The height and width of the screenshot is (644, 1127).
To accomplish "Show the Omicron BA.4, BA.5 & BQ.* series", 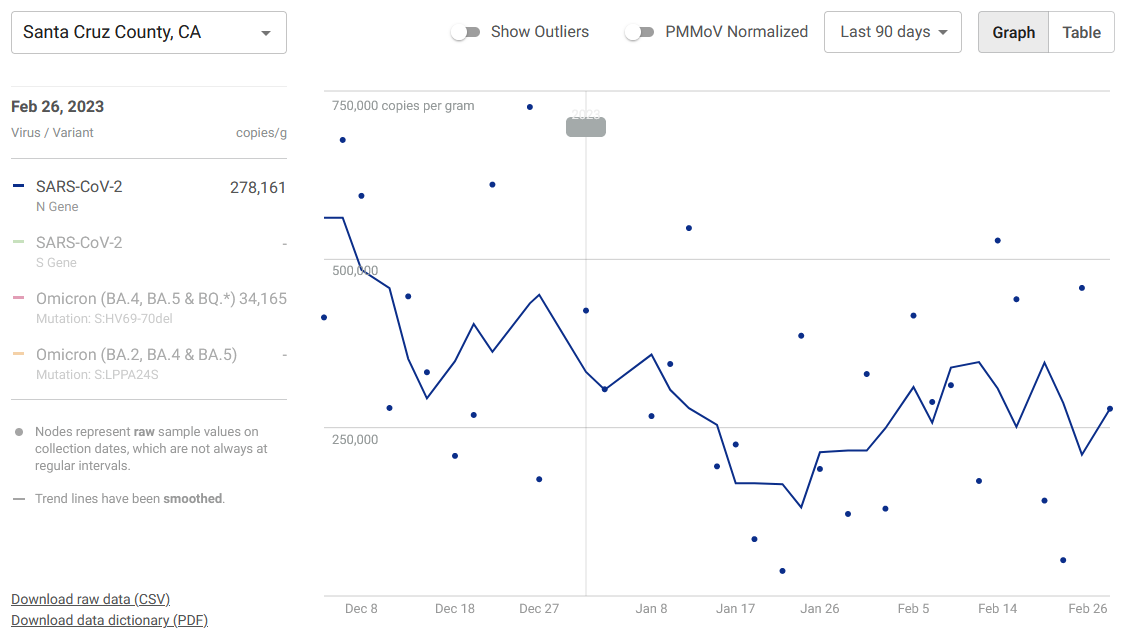I will click(135, 299).
